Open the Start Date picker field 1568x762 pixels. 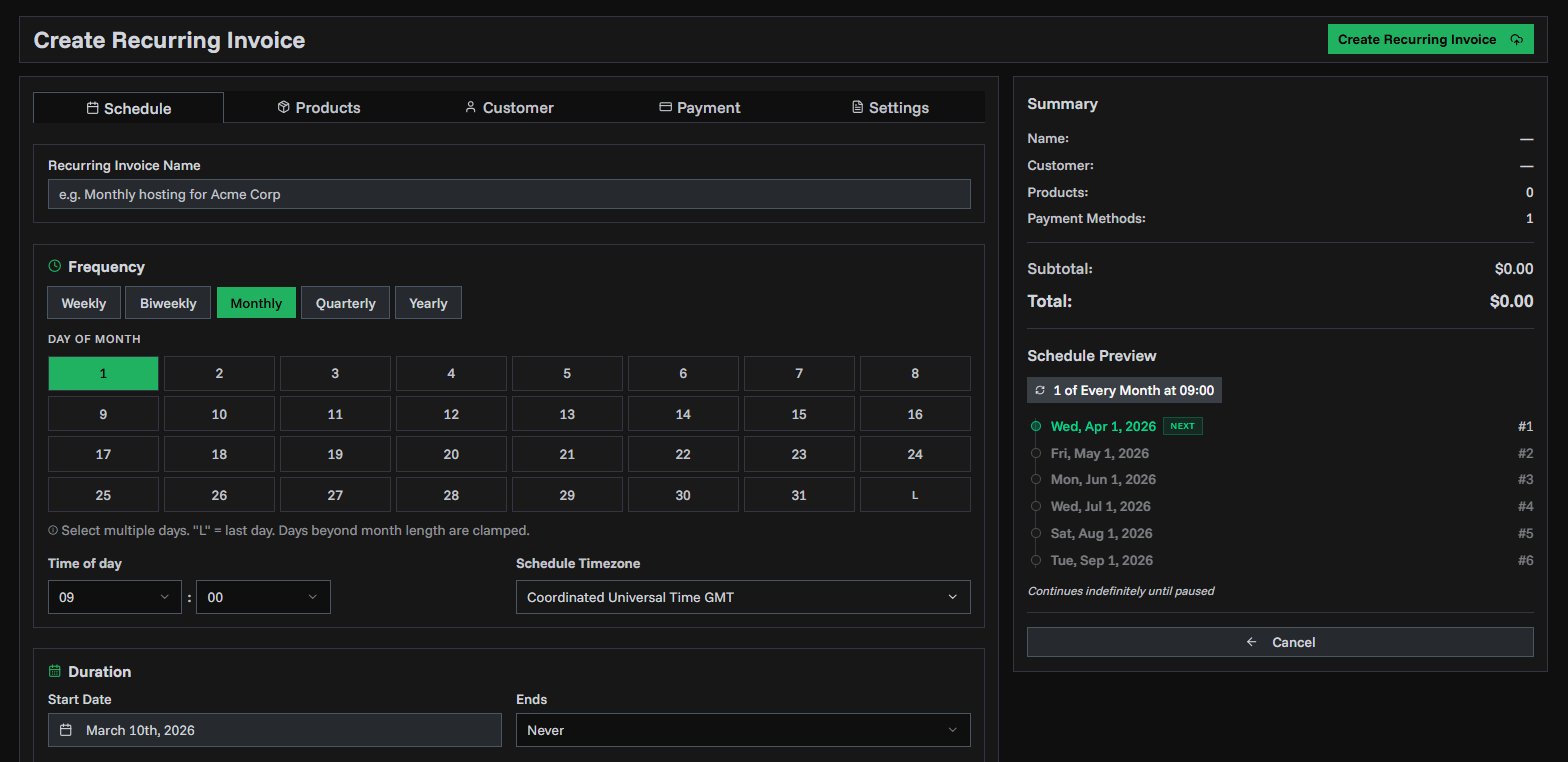[275, 730]
